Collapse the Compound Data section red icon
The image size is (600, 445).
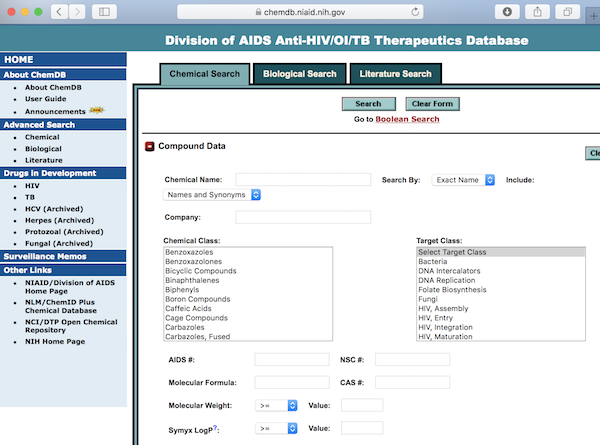[149, 146]
